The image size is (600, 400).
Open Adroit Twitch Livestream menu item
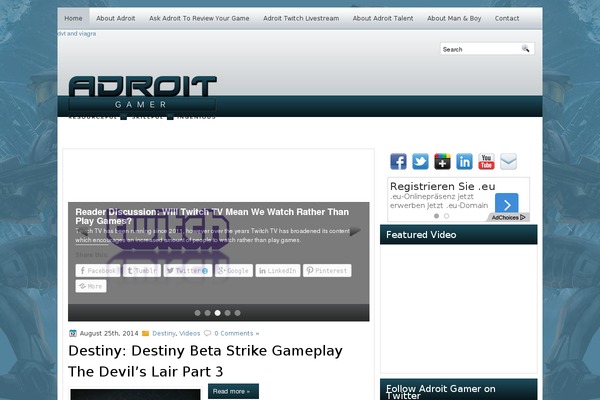coord(301,18)
